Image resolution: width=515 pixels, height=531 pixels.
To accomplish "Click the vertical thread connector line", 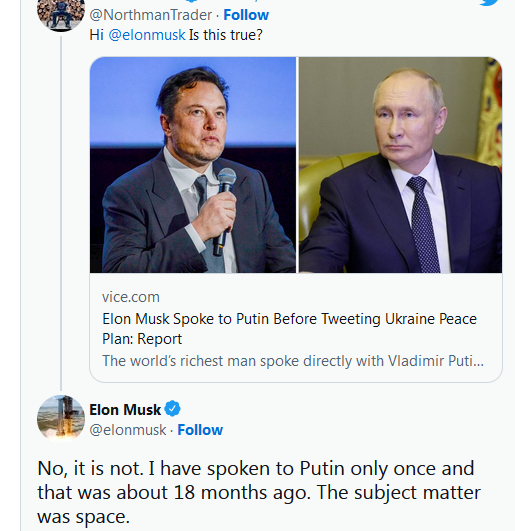I will click(61, 213).
